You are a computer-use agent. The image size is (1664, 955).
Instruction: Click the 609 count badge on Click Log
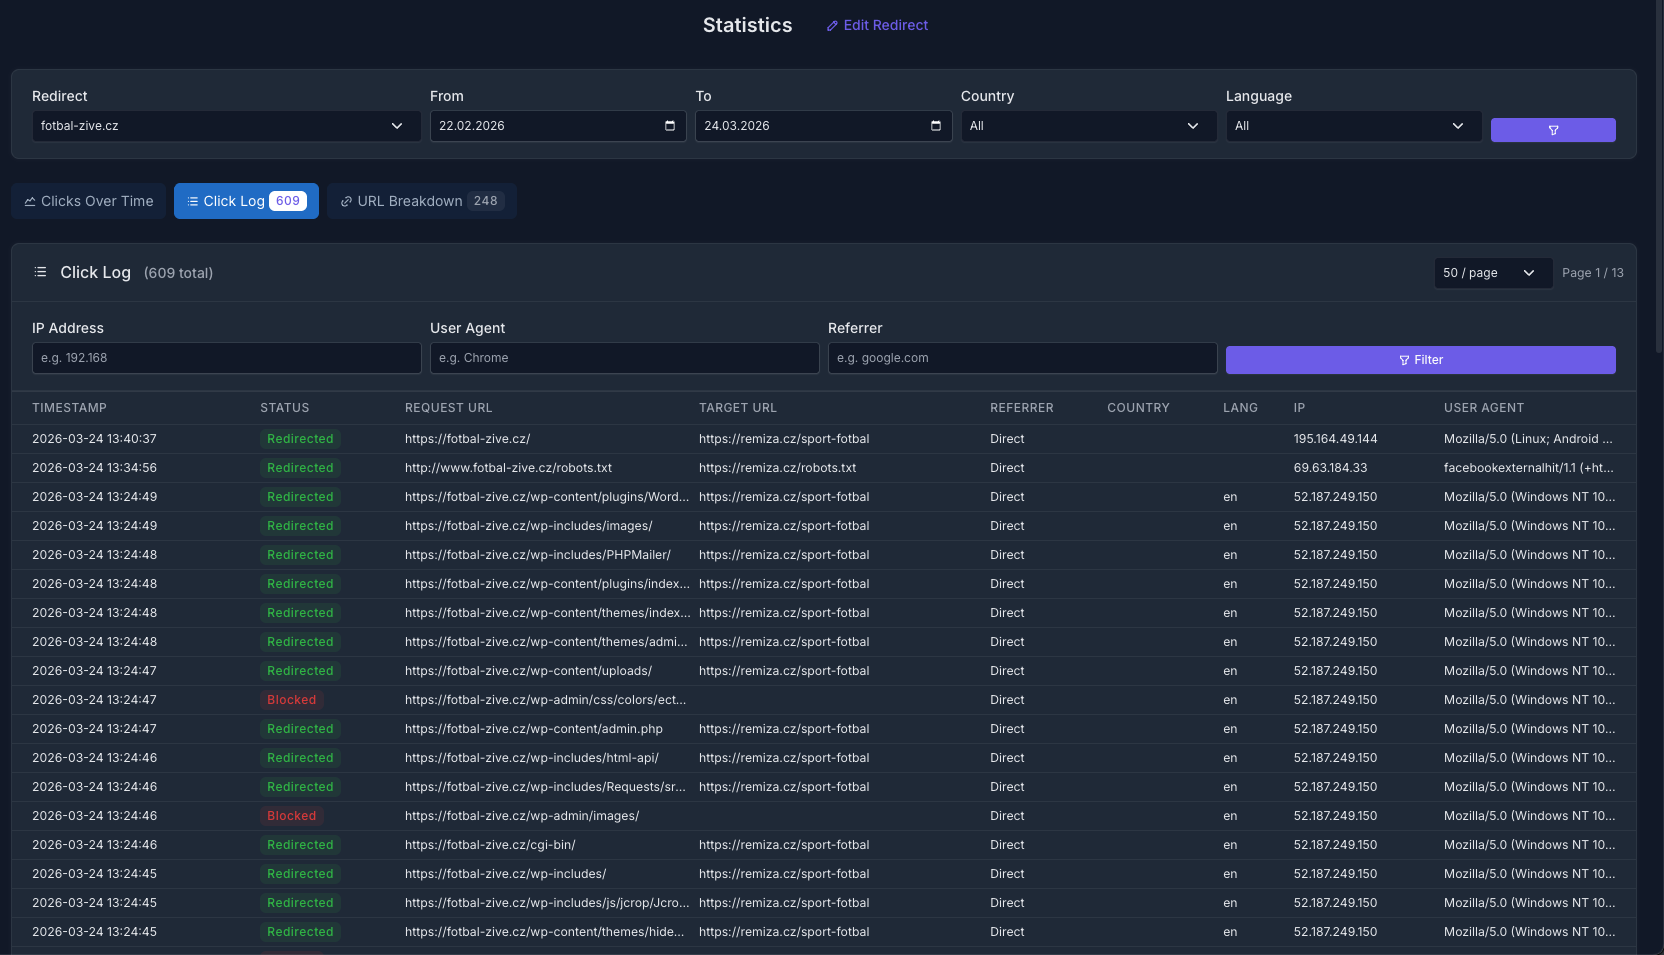click(x=288, y=201)
